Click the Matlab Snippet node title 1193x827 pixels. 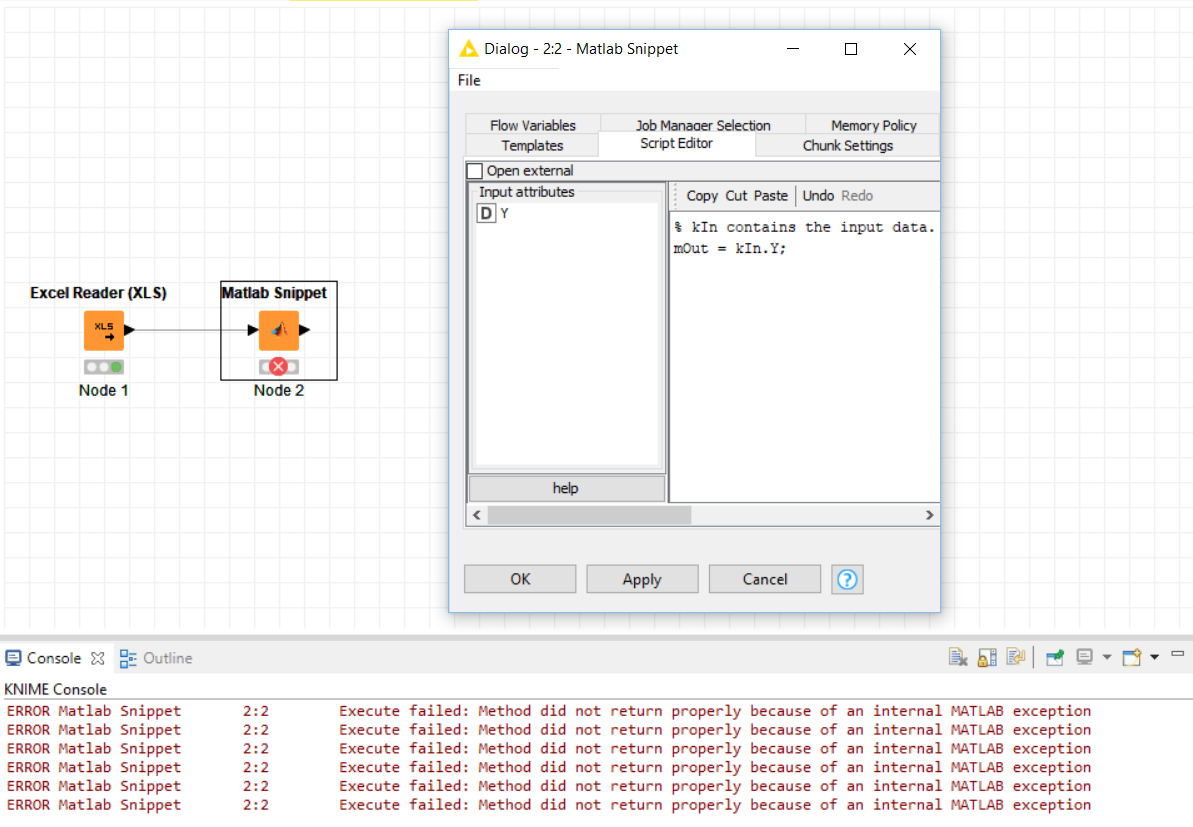click(274, 293)
